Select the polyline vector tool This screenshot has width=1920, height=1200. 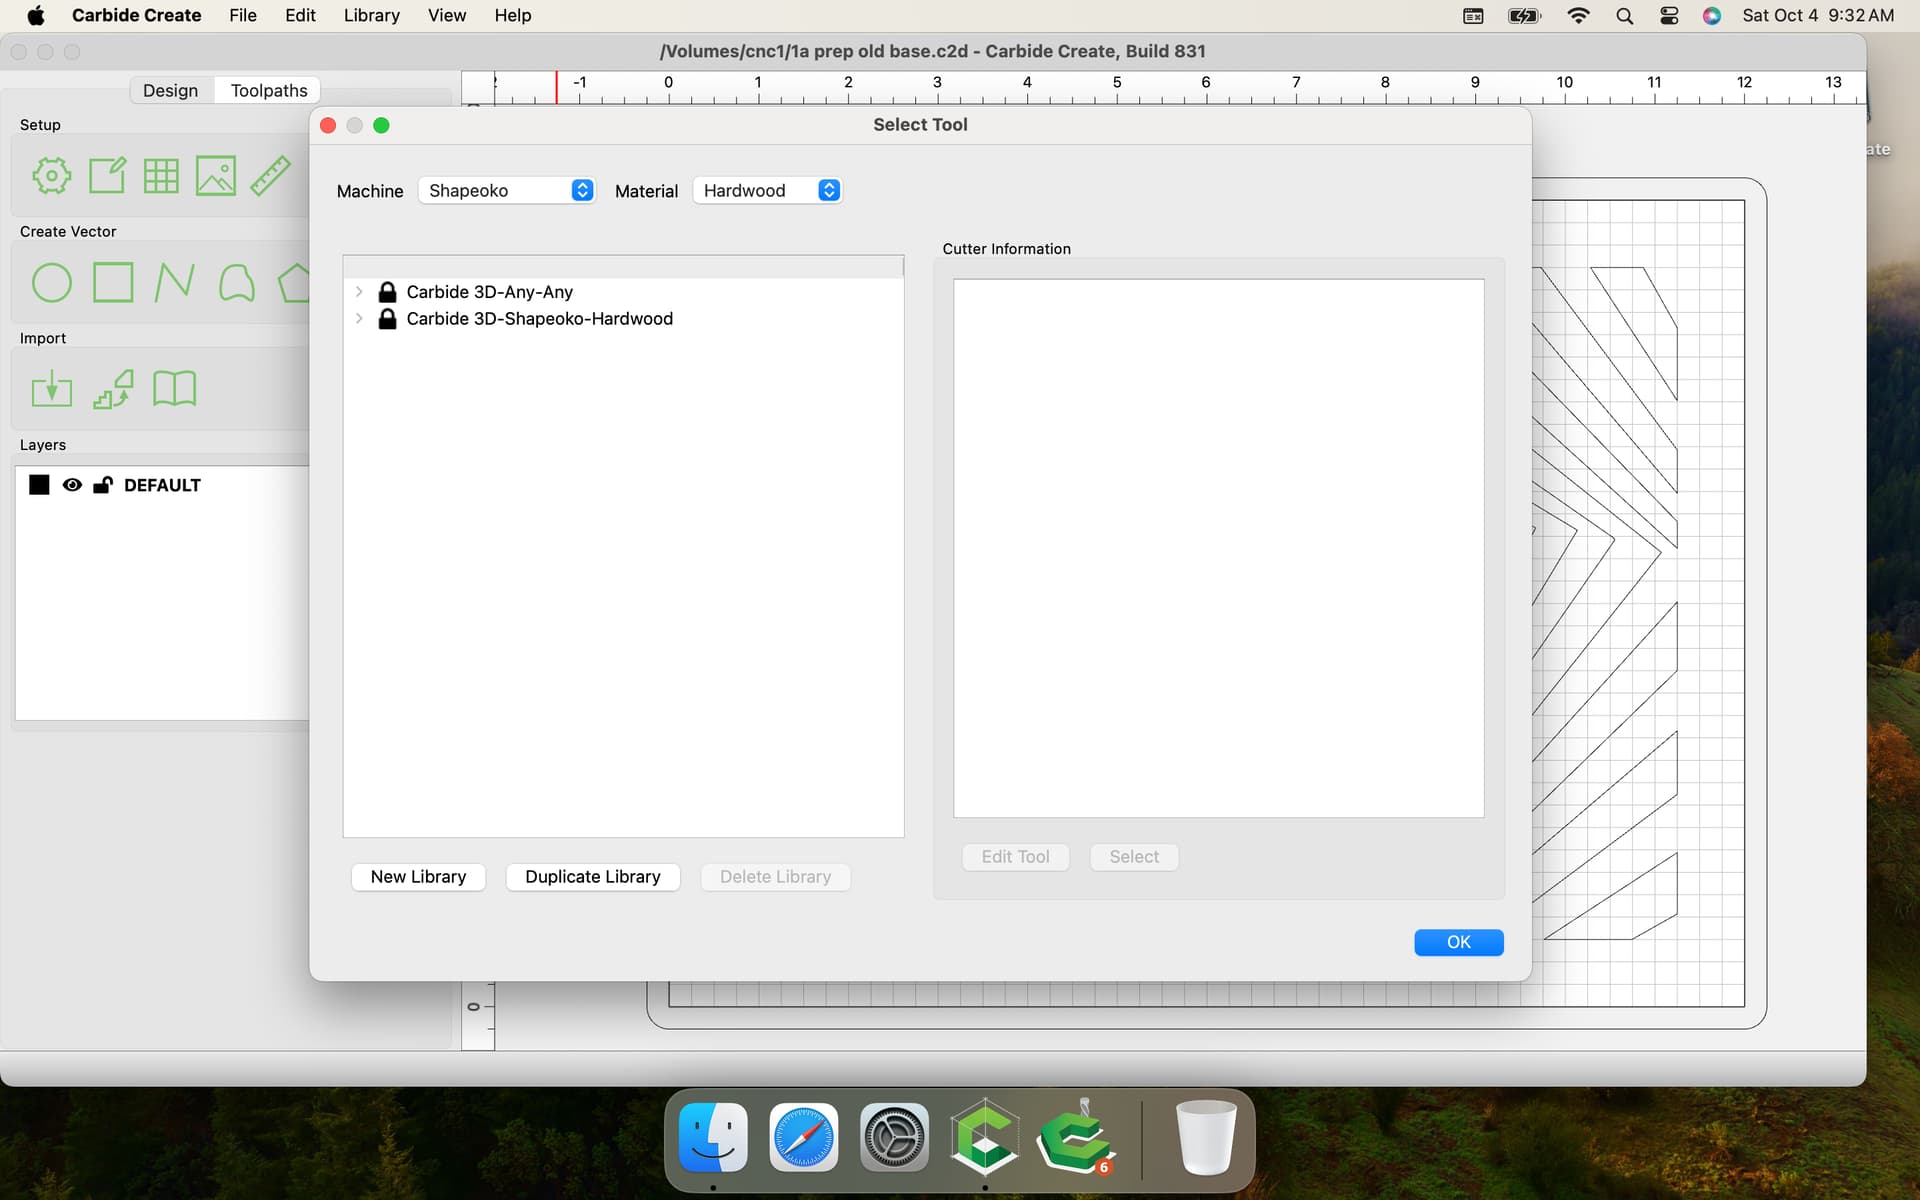pos(174,283)
